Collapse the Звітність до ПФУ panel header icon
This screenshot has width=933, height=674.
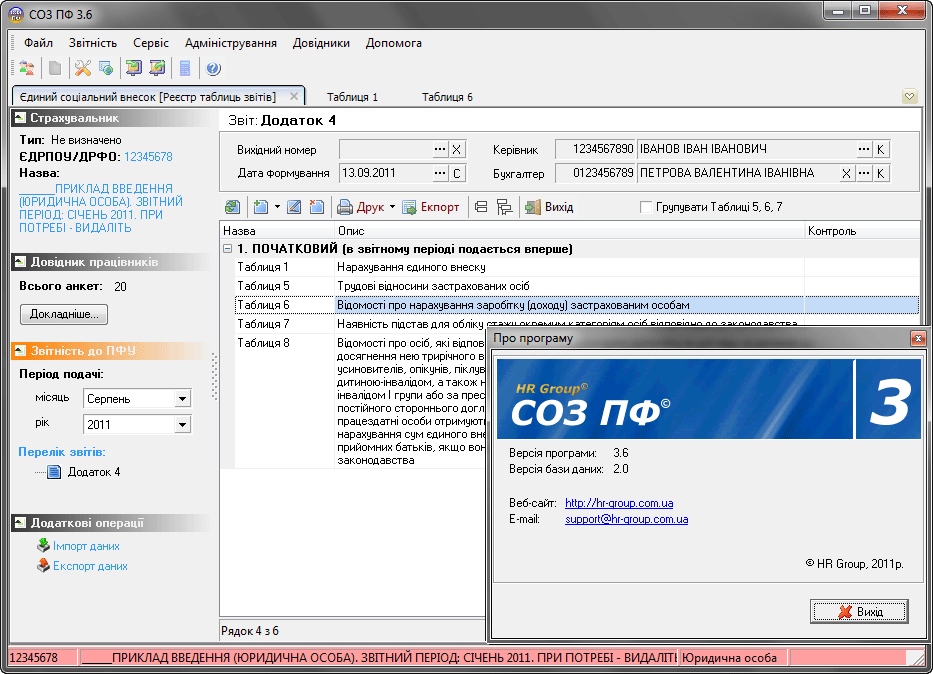click(20, 351)
